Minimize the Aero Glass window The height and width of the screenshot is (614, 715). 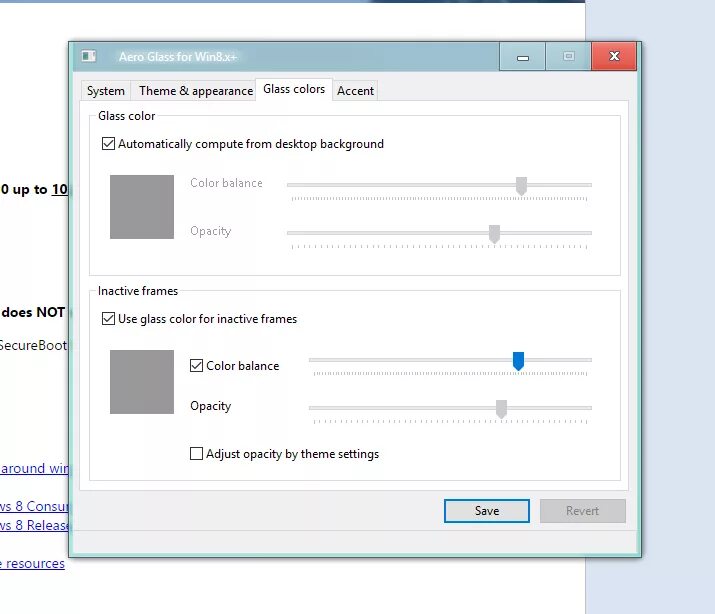pos(523,57)
